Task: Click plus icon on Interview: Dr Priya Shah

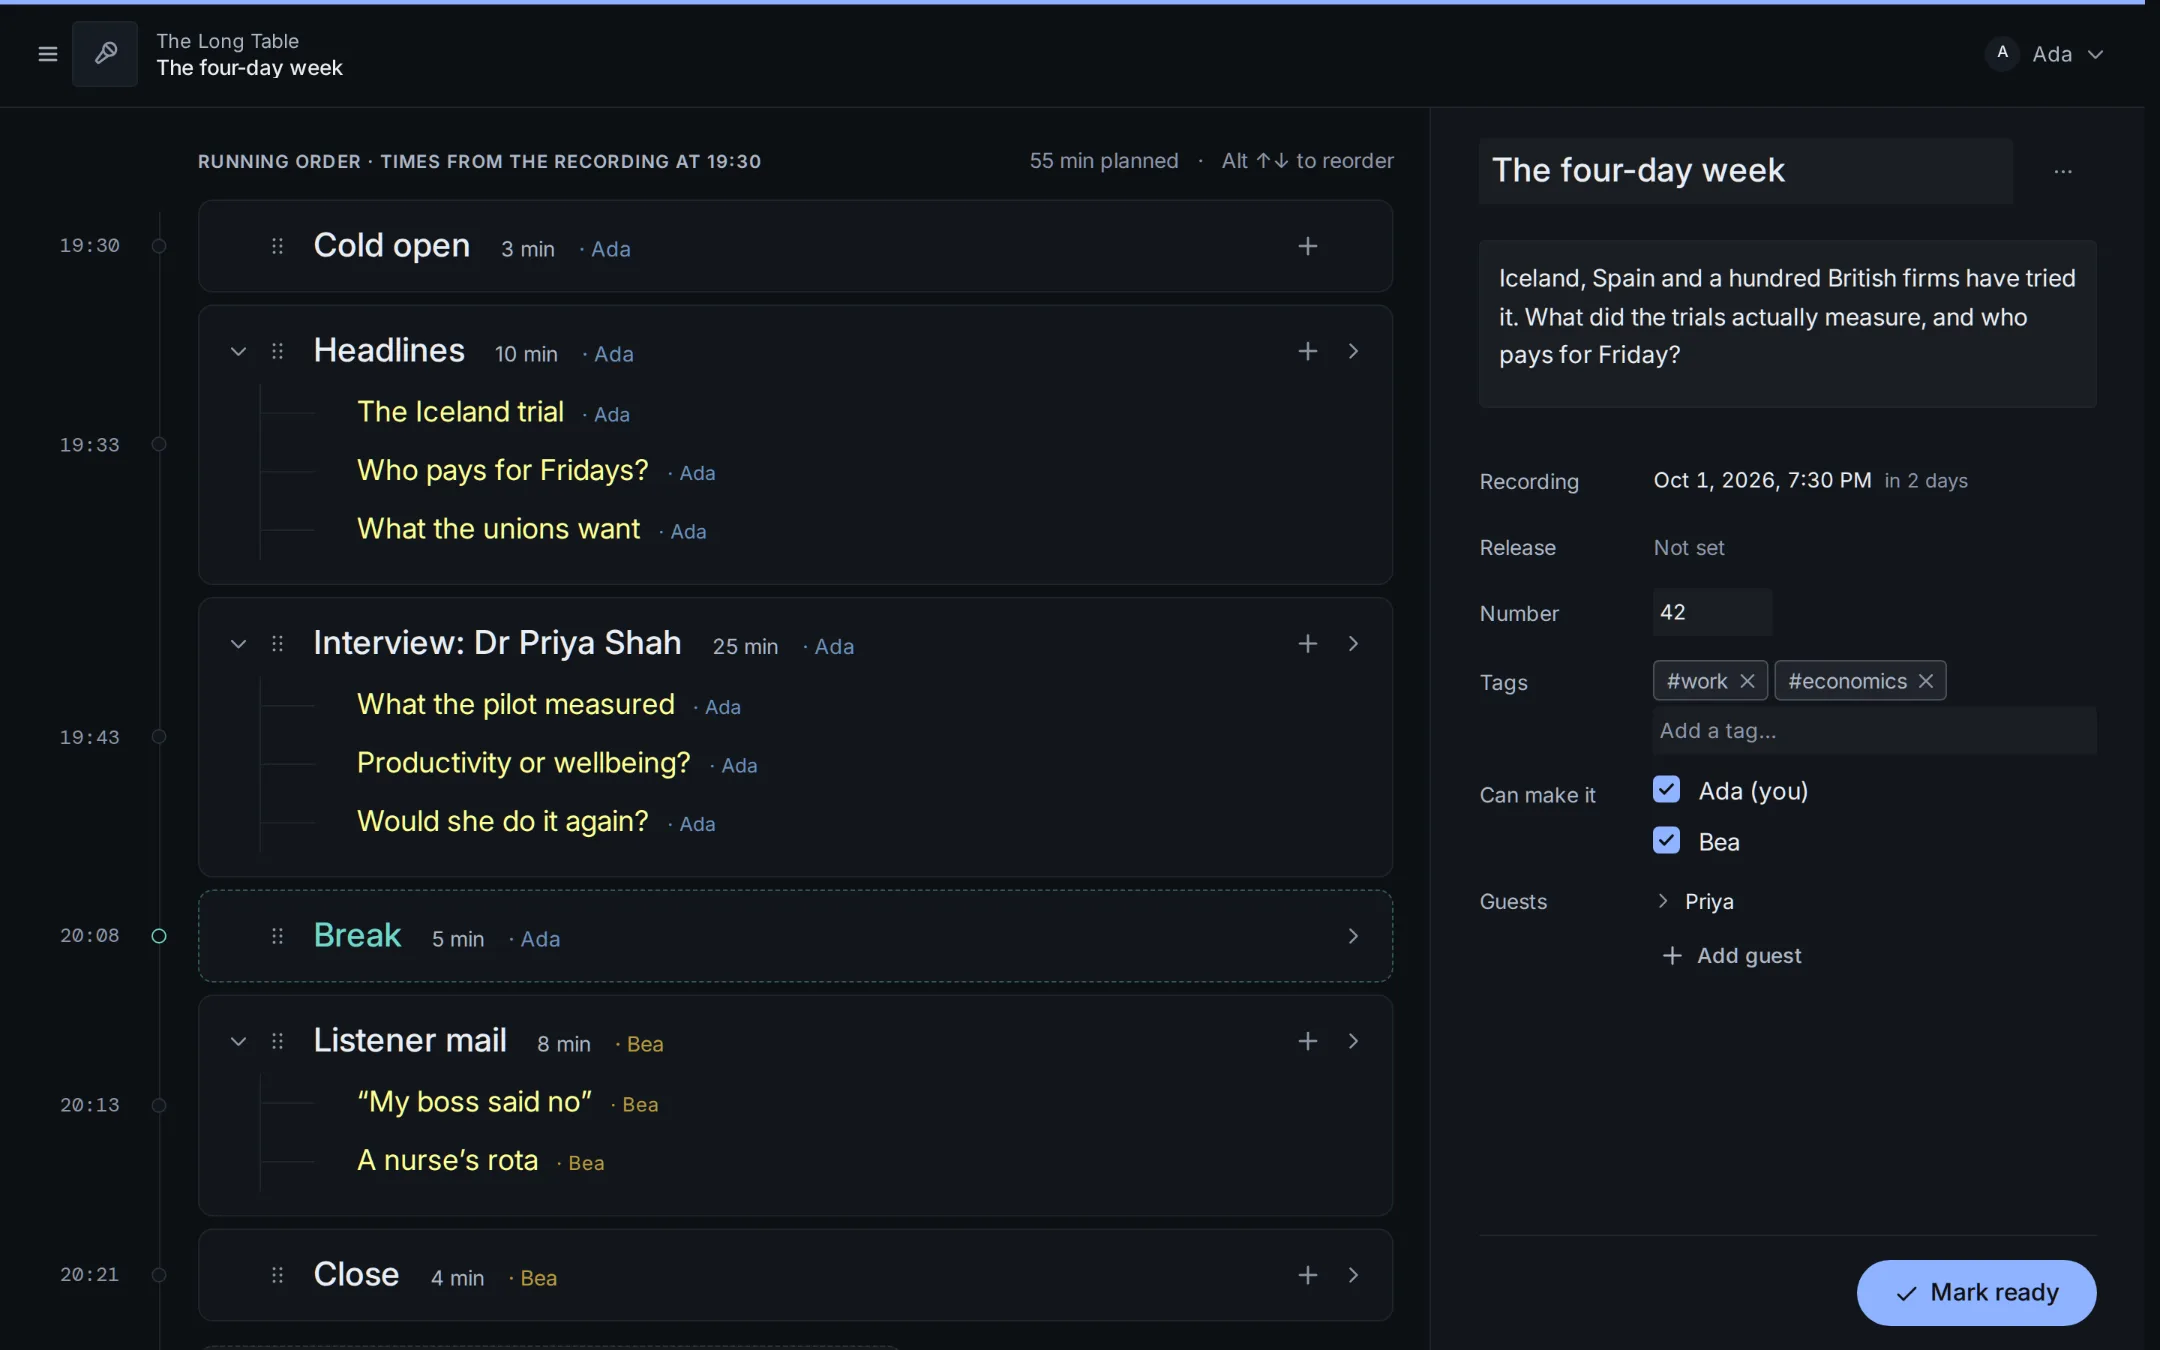Action: (x=1307, y=644)
